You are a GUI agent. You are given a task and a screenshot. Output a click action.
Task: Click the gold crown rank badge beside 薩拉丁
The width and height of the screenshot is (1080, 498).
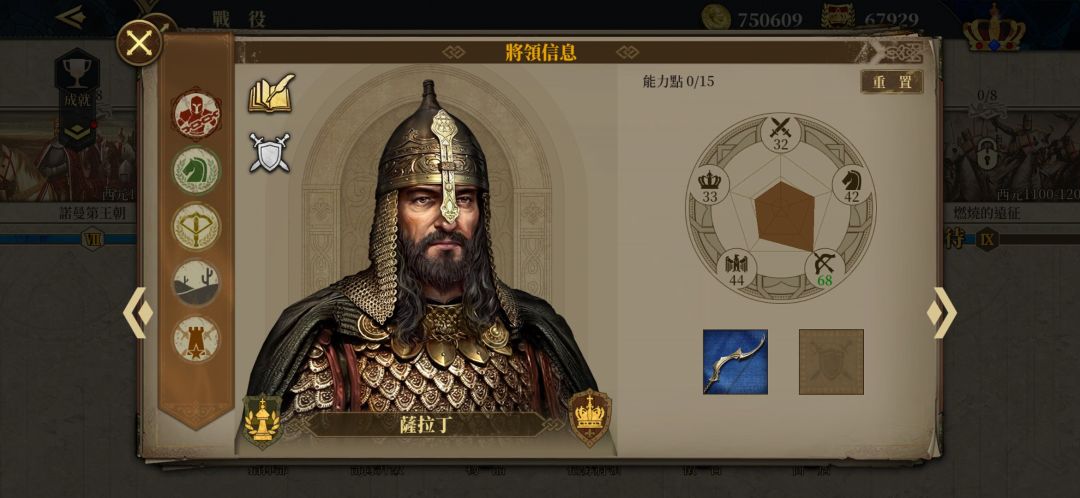[590, 417]
